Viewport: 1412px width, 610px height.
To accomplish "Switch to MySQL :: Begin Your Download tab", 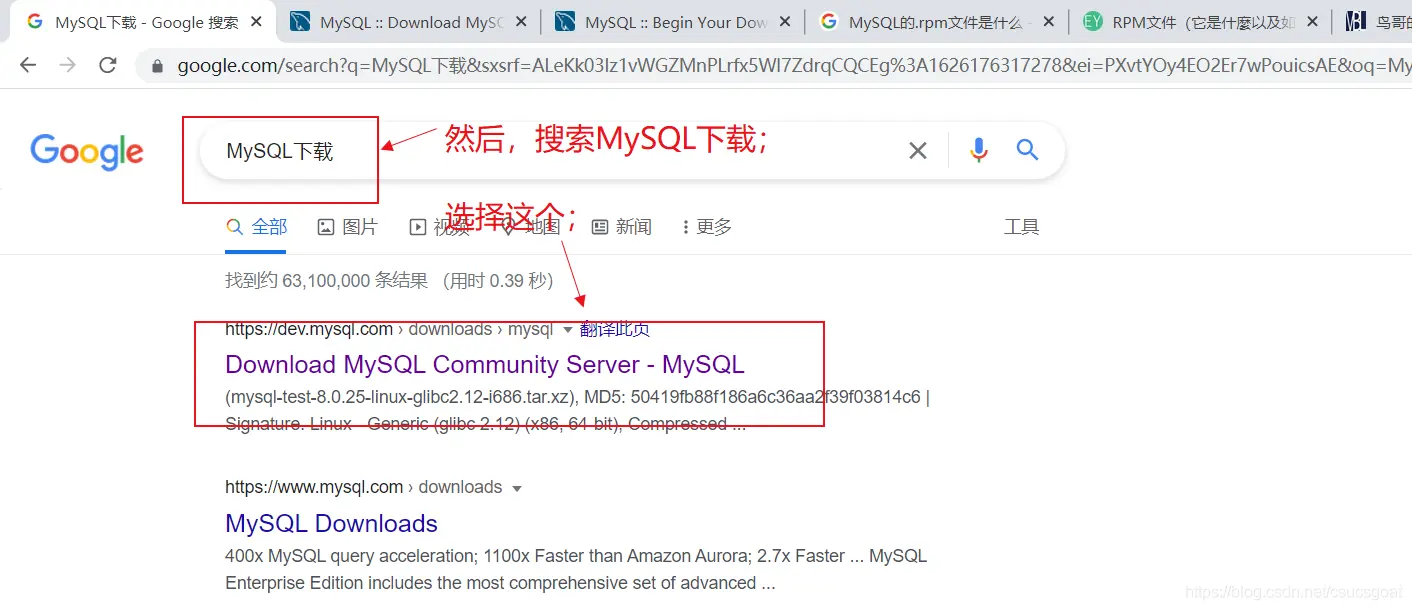I will click(x=674, y=22).
